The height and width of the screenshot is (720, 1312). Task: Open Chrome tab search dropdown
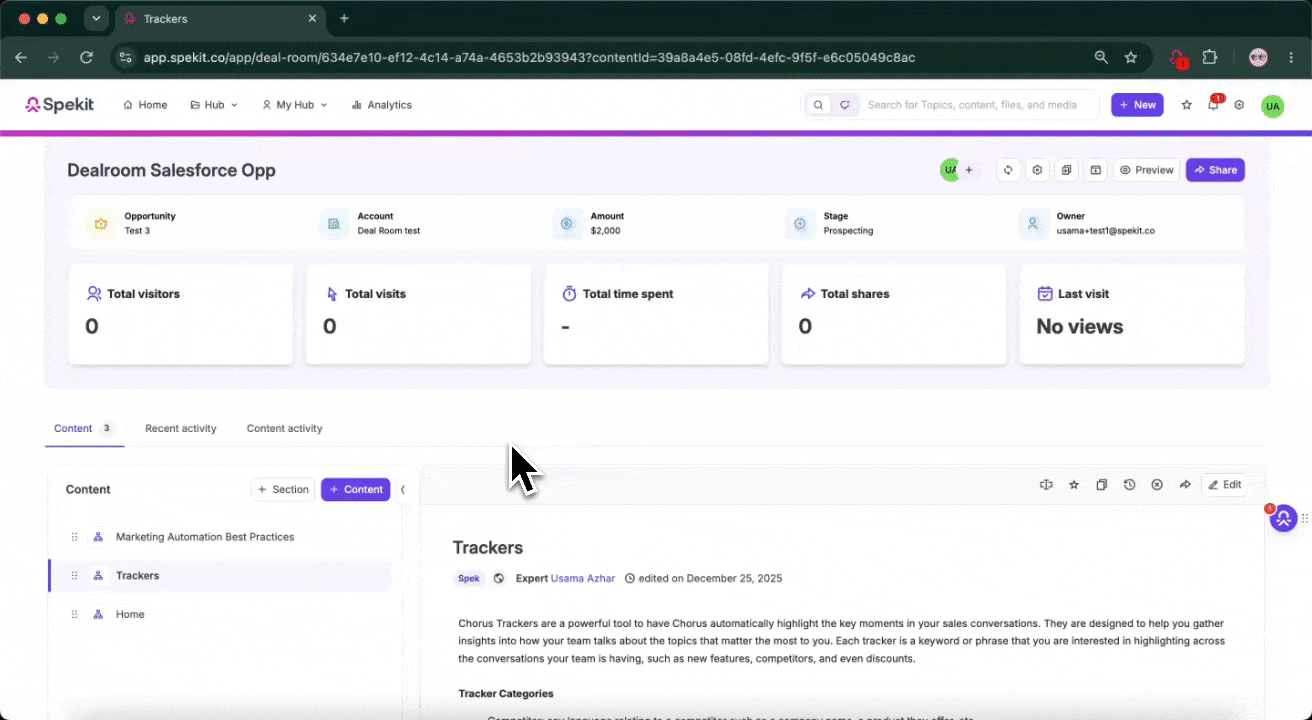pos(96,18)
